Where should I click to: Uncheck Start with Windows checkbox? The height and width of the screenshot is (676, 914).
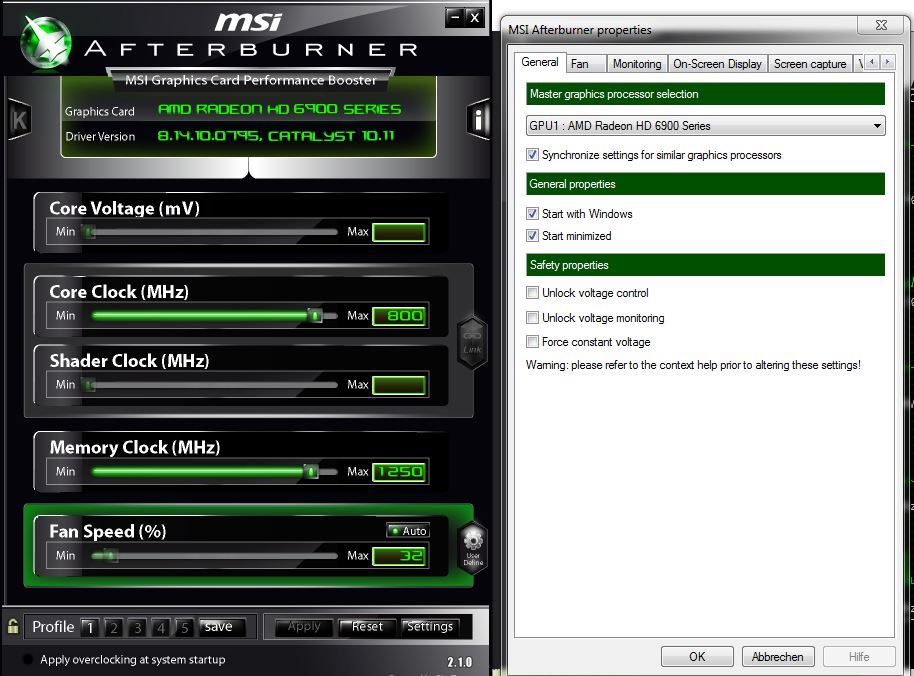532,213
